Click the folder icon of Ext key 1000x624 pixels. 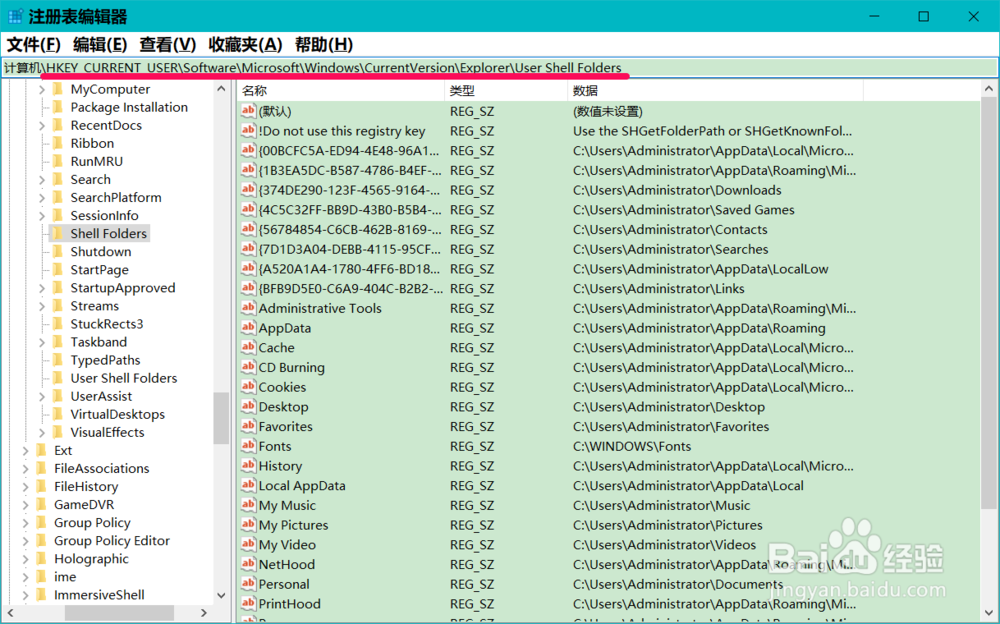pos(41,450)
